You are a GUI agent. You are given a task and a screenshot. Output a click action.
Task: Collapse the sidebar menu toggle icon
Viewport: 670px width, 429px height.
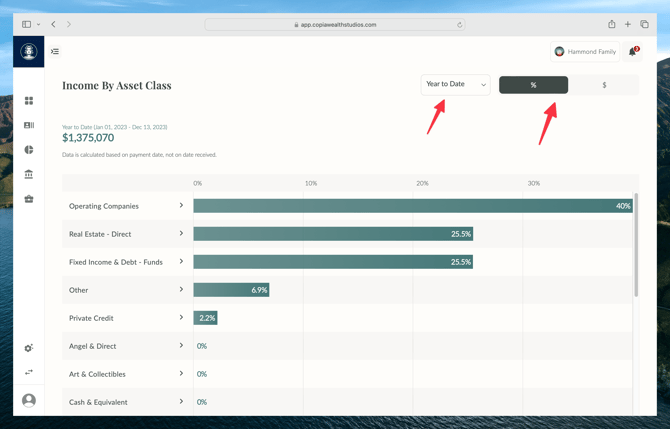(x=55, y=52)
